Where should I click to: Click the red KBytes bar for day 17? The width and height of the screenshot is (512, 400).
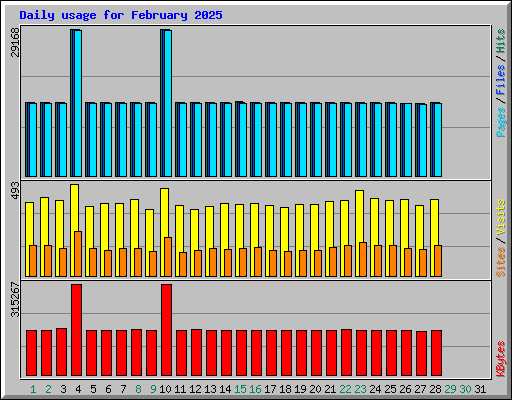point(271,353)
